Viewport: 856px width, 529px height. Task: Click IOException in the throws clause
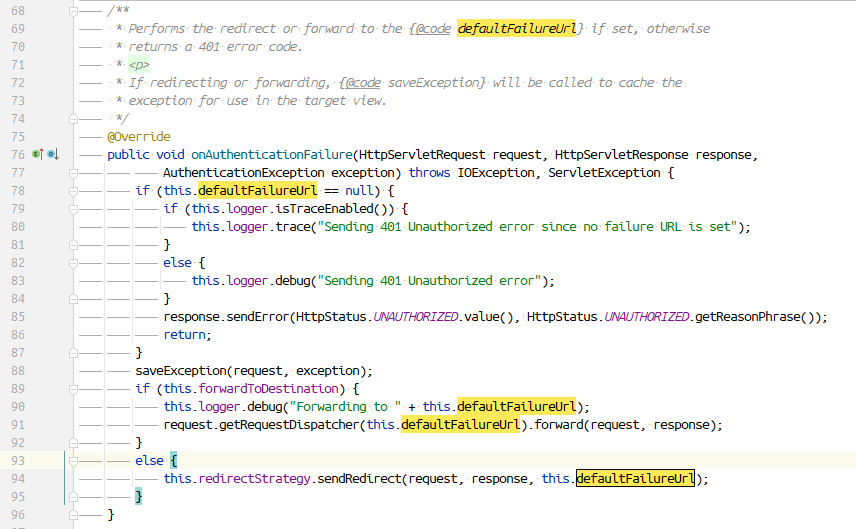(x=496, y=173)
